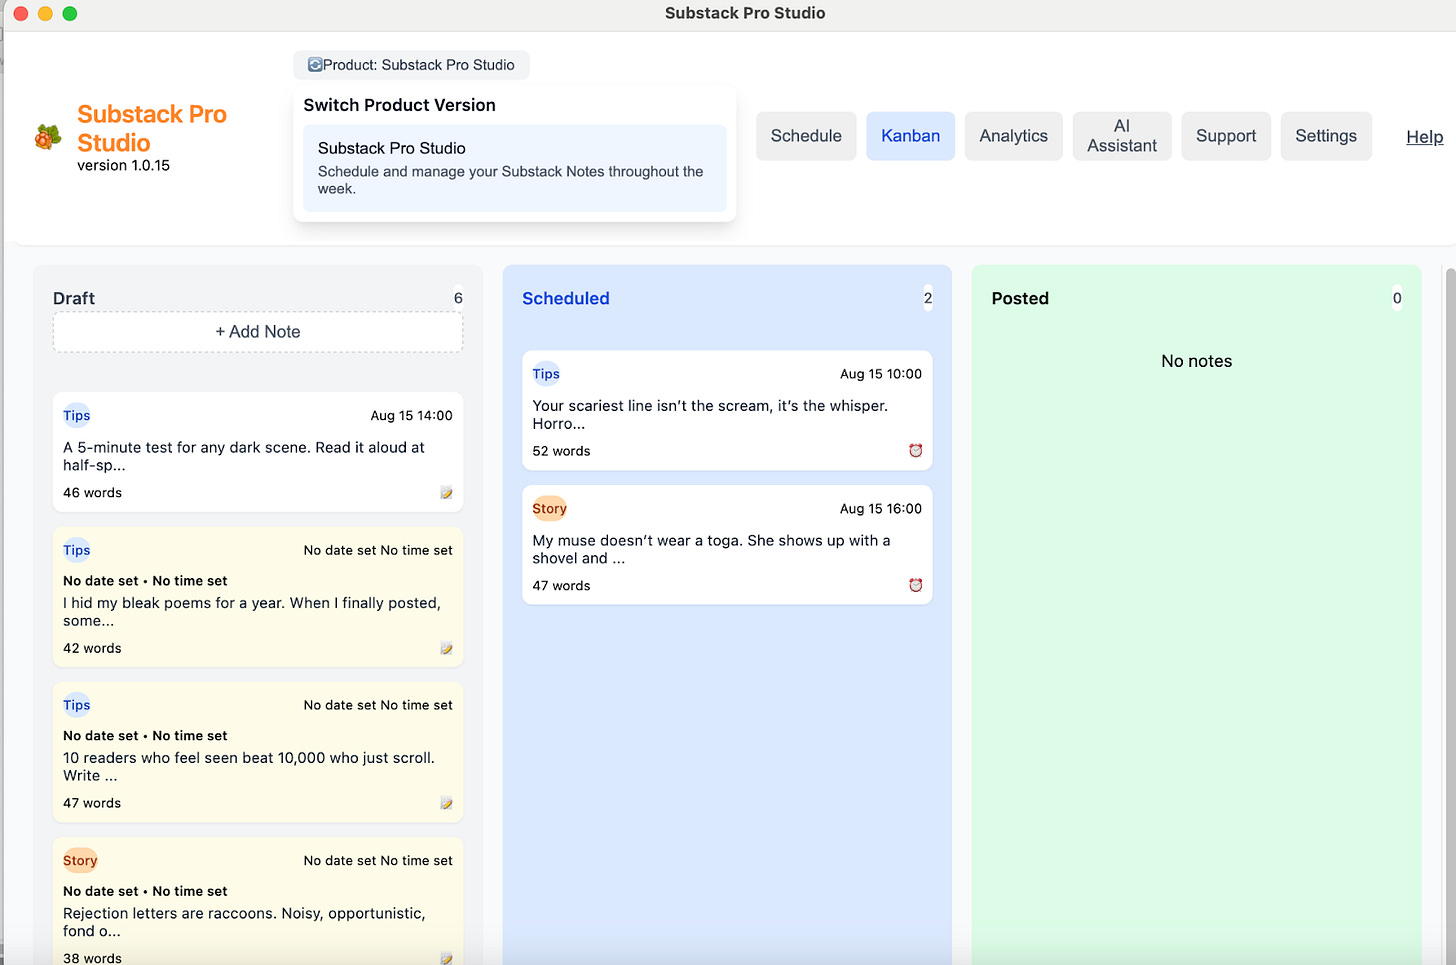Open the Analytics tab
The width and height of the screenshot is (1456, 965).
coord(1013,136)
